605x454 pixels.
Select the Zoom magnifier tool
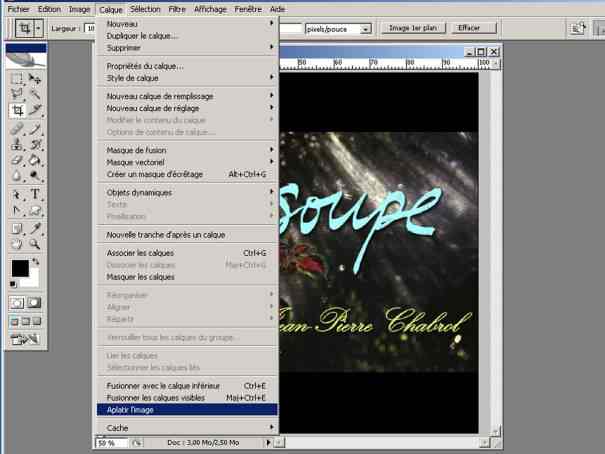coord(35,243)
